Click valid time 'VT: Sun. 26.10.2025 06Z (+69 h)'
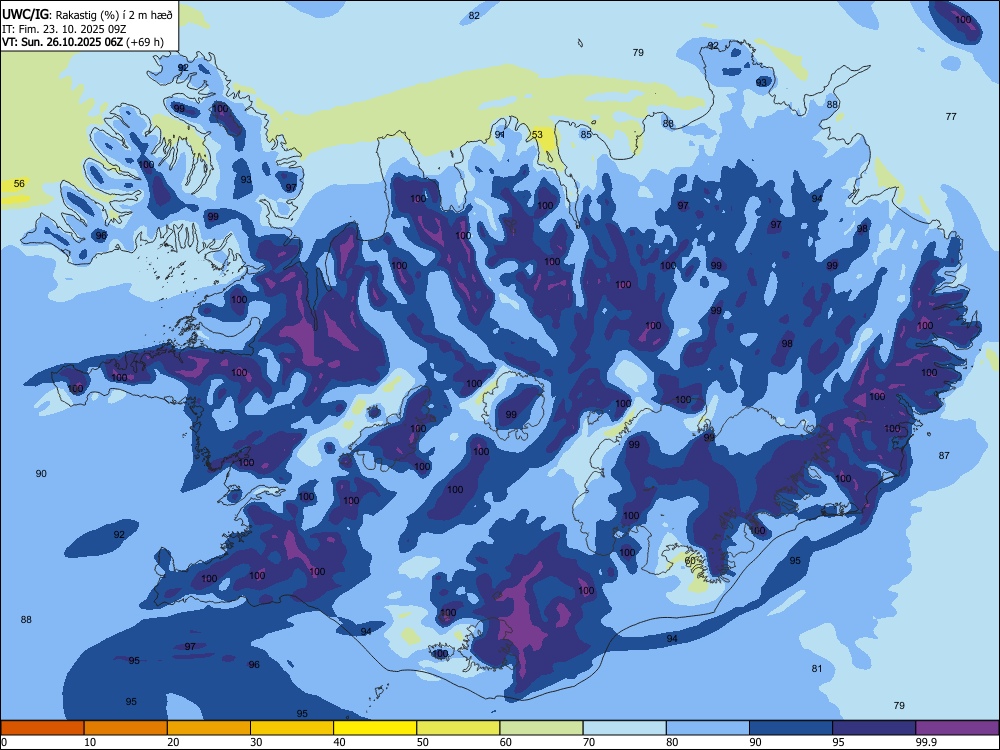Viewport: 1000px width, 750px height. [x=83, y=42]
